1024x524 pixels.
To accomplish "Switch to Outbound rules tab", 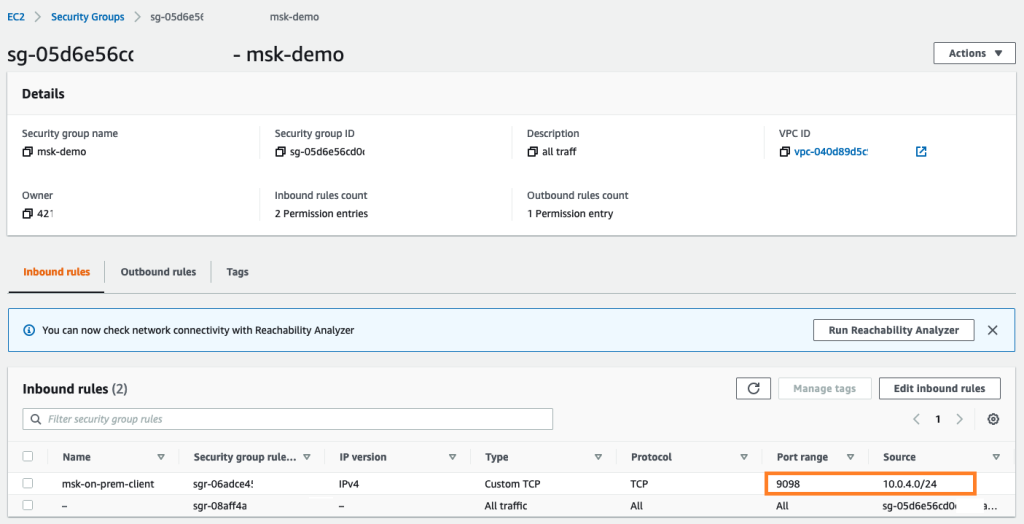I will [x=158, y=272].
